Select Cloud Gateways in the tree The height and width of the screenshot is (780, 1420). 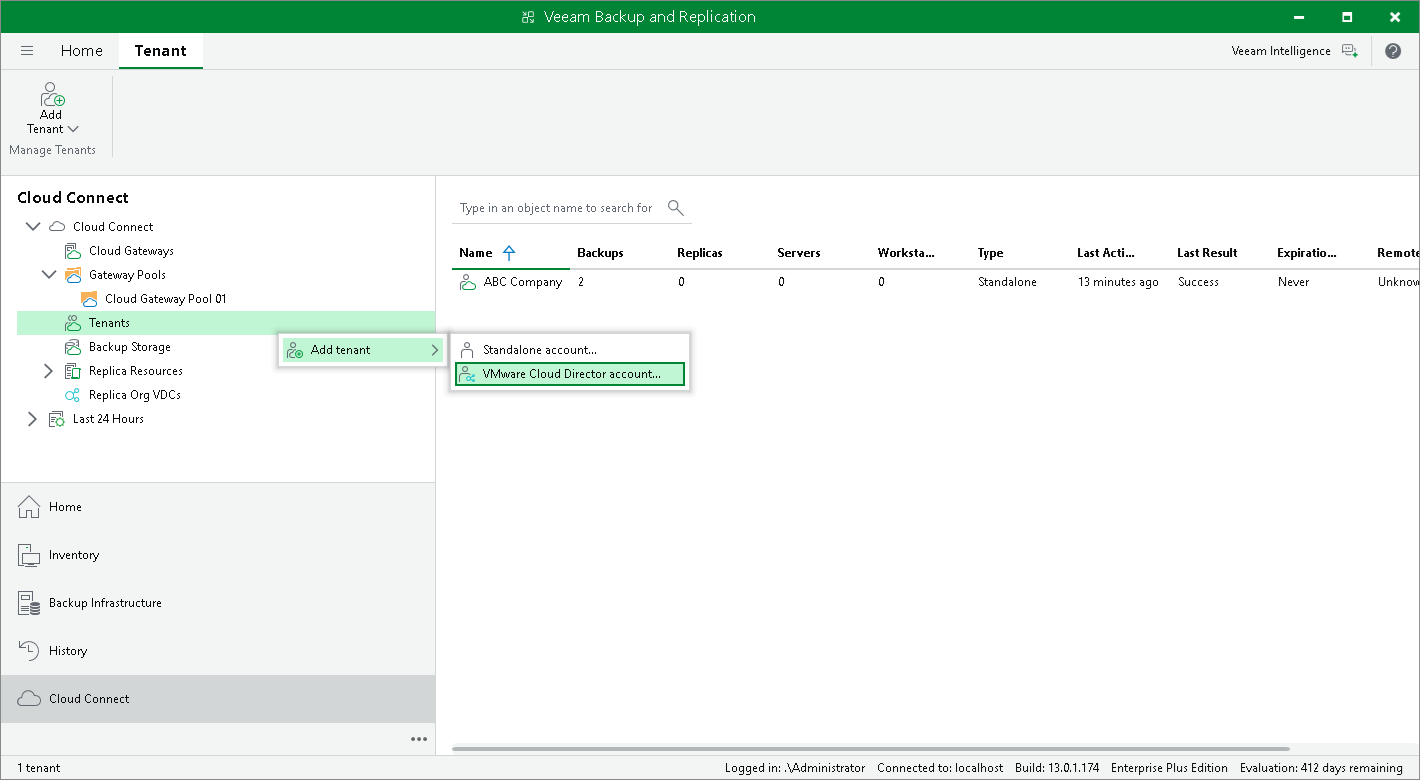coord(129,250)
